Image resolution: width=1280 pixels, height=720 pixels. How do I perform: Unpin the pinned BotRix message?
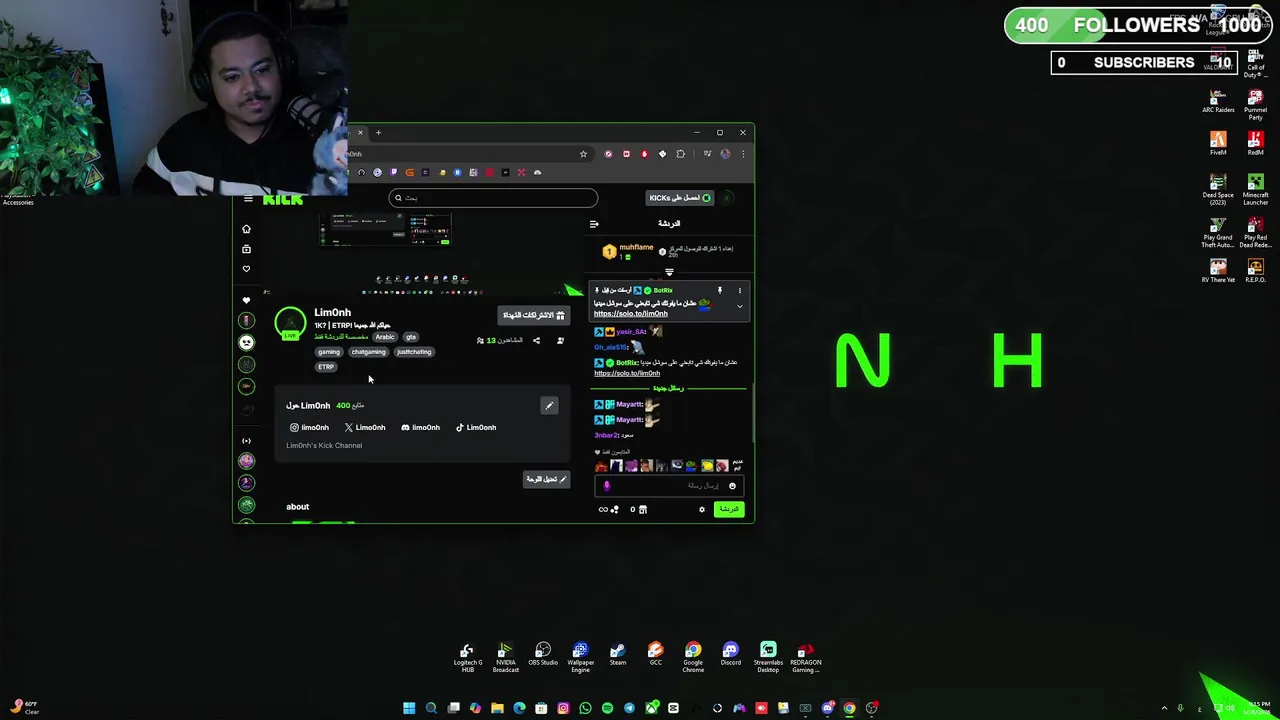719,291
